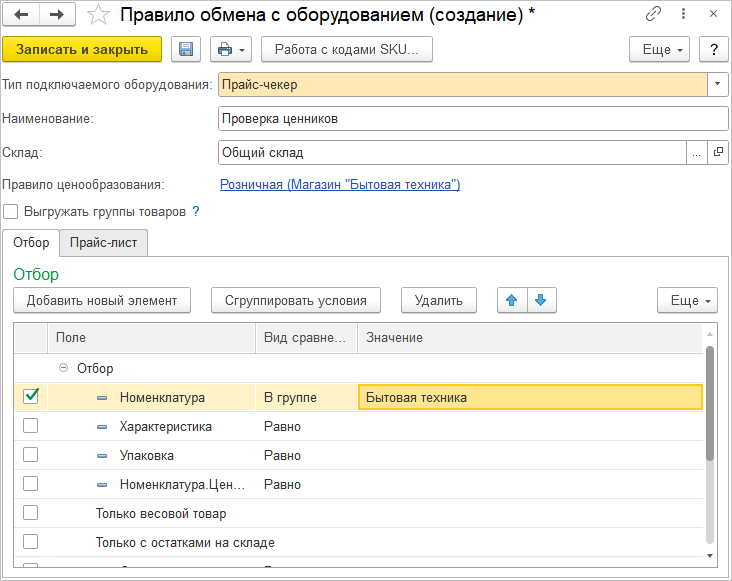Switch to the Прайс-лист tab

coord(103,243)
